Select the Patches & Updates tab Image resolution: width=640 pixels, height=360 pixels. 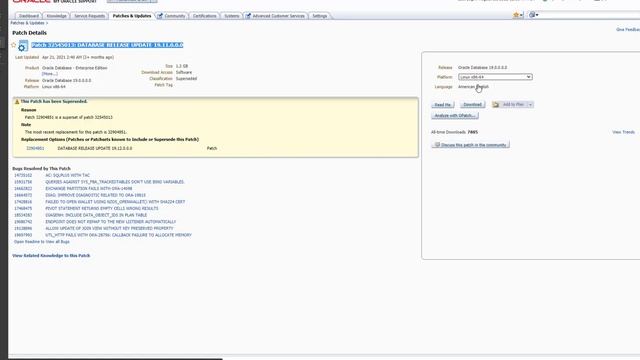131,16
